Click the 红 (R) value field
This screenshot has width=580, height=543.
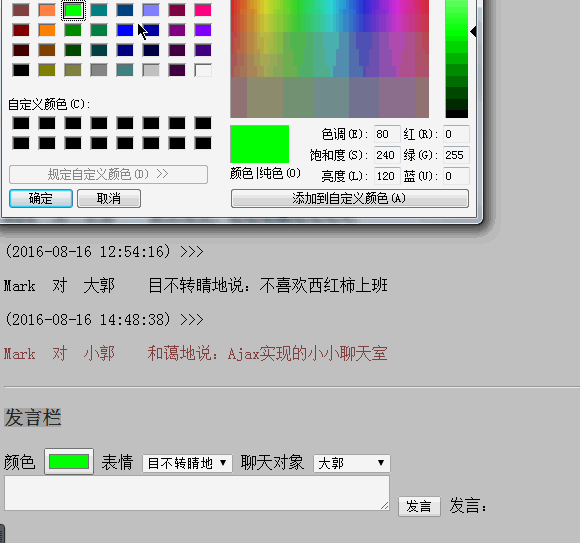click(456, 134)
